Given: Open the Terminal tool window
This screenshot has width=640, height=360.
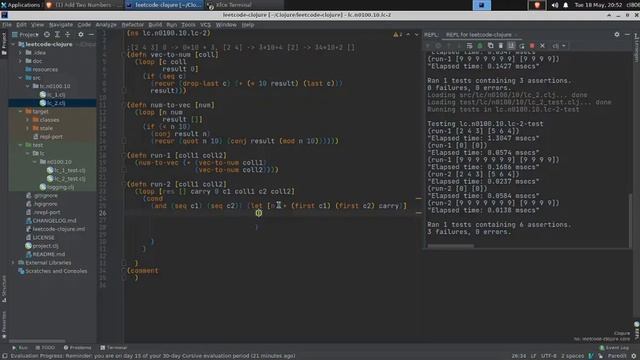Looking at the screenshot, I should [x=114, y=348].
